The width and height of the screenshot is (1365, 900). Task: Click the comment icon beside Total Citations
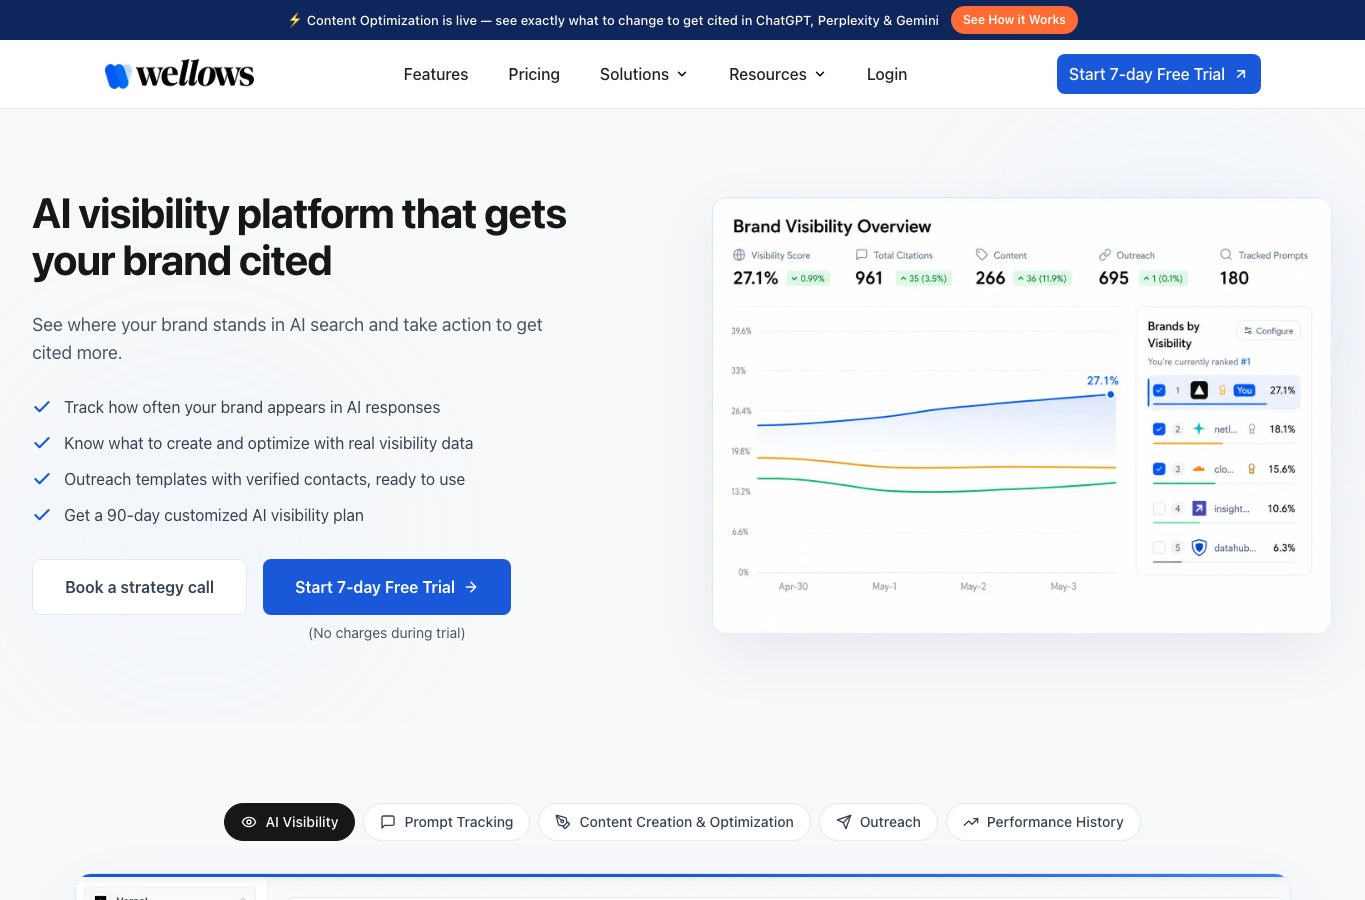861,255
